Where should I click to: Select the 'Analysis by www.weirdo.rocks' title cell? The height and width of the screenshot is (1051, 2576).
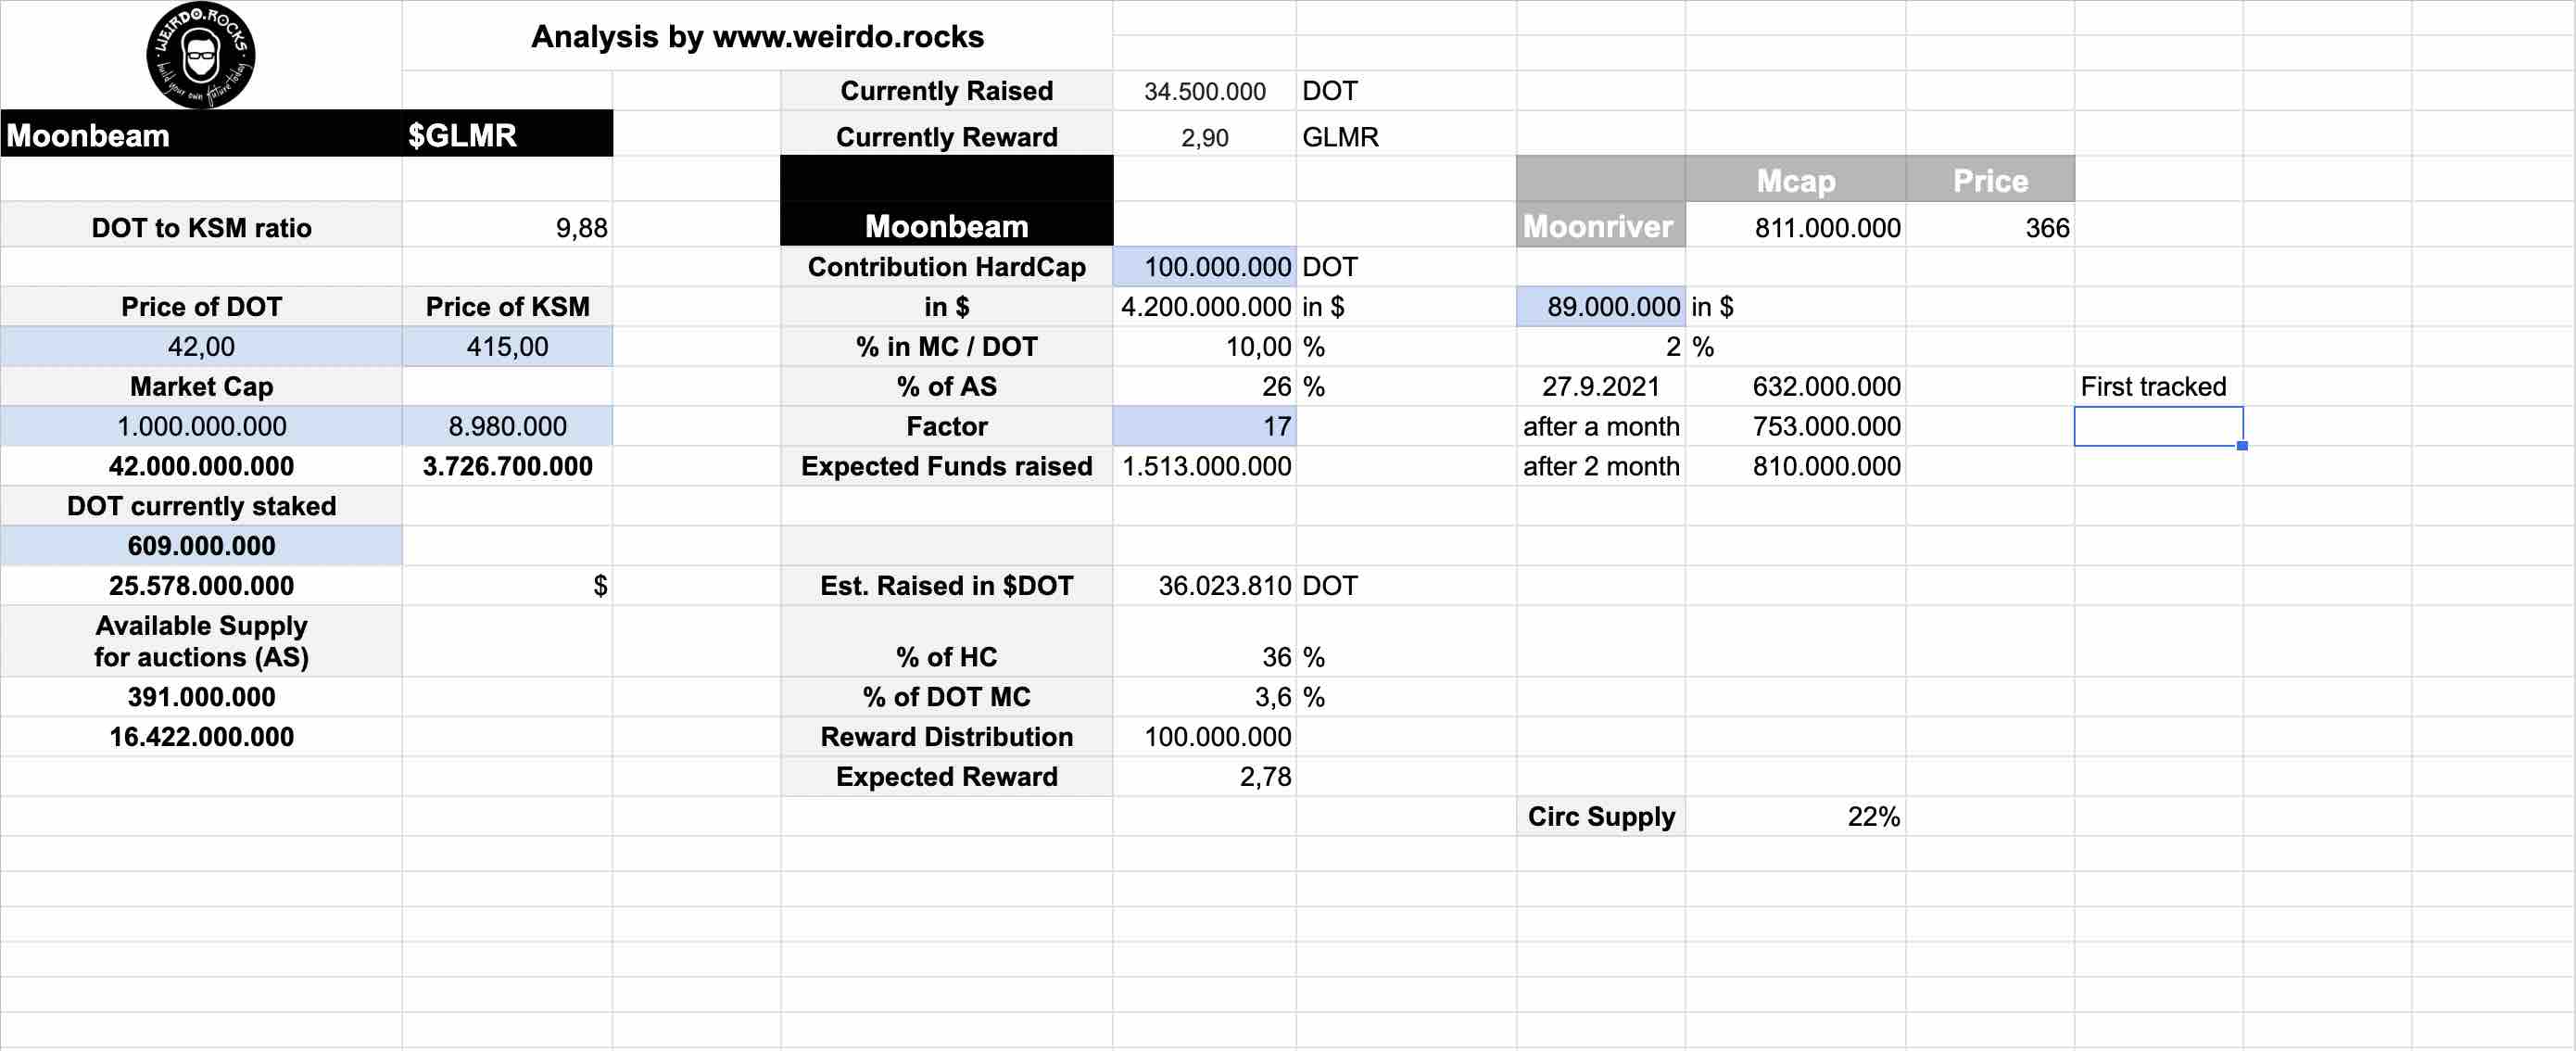click(x=757, y=36)
